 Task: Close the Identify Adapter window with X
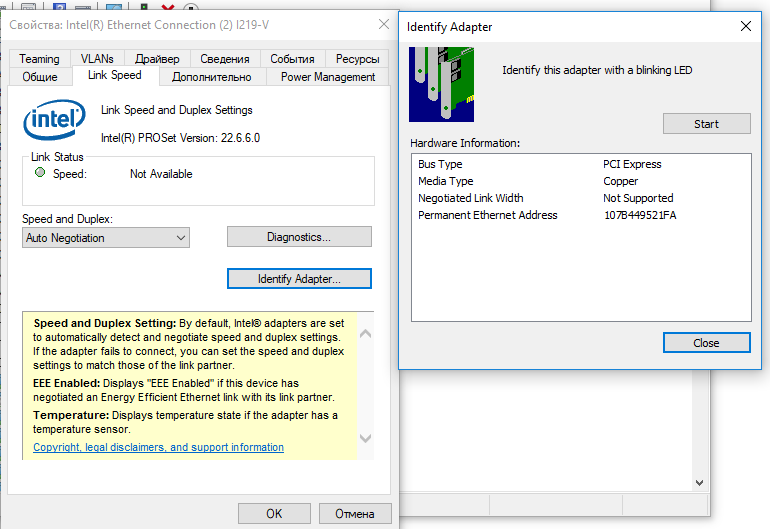click(745, 26)
